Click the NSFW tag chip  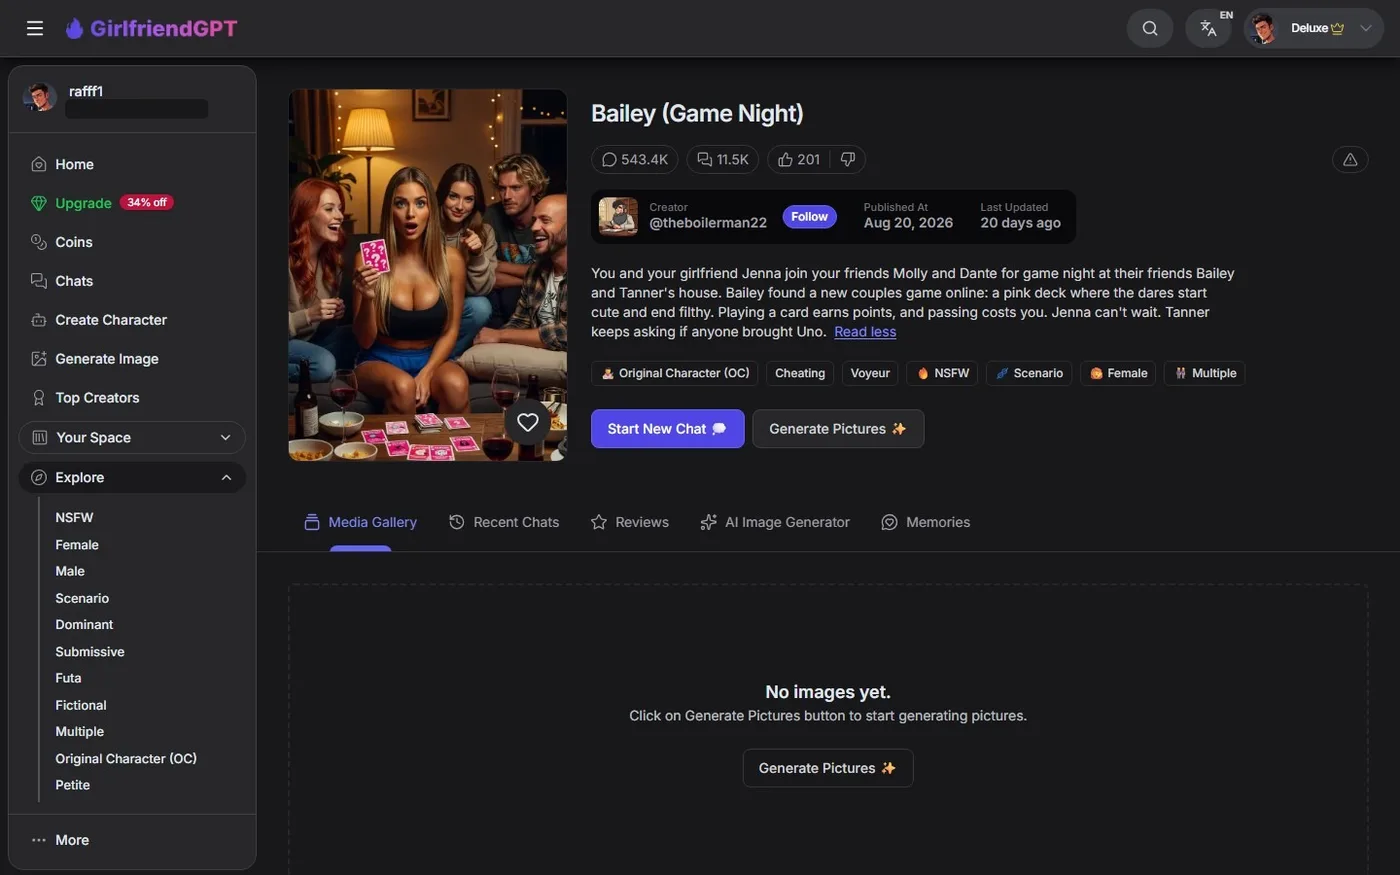[942, 373]
